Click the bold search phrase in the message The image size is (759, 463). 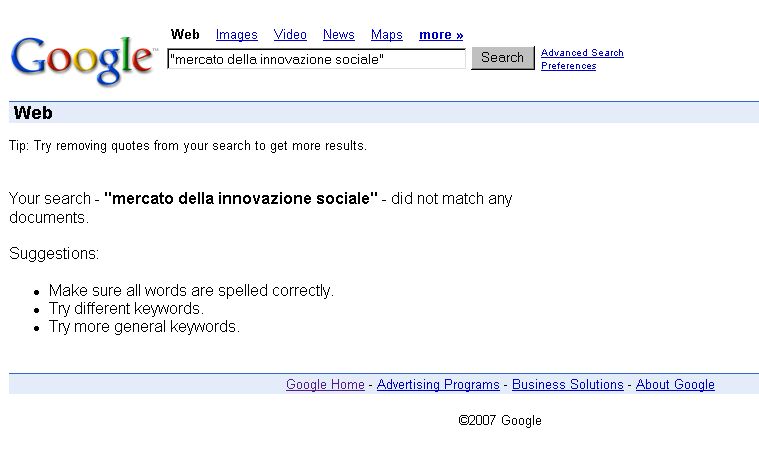[241, 199]
